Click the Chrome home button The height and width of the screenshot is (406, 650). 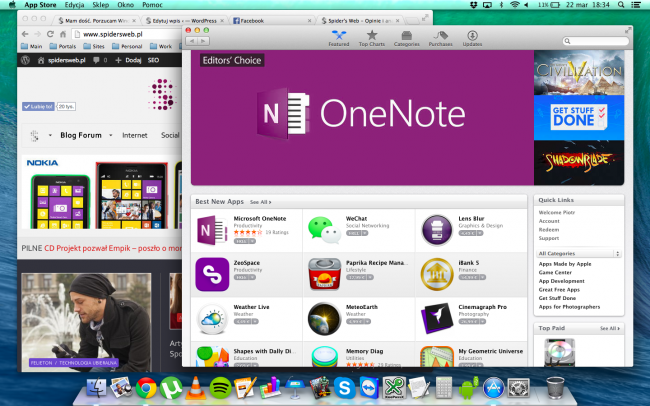click(63, 34)
